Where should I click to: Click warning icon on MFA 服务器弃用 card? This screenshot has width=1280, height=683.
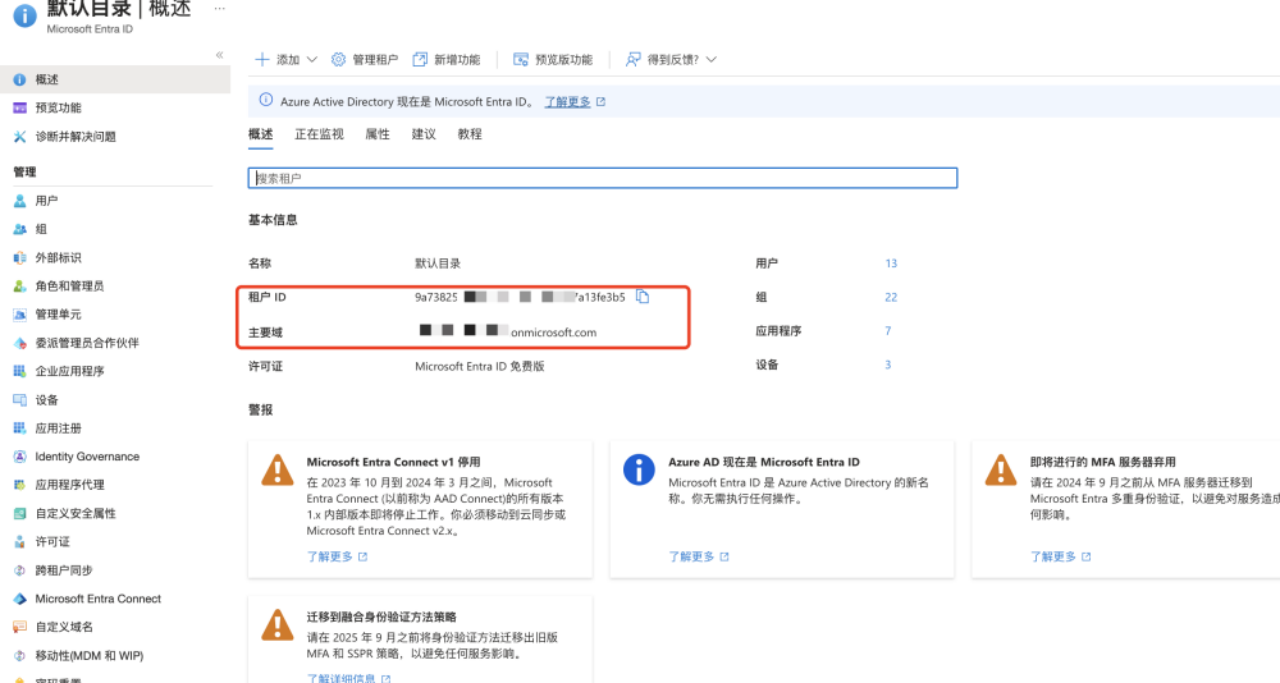click(x=1001, y=469)
